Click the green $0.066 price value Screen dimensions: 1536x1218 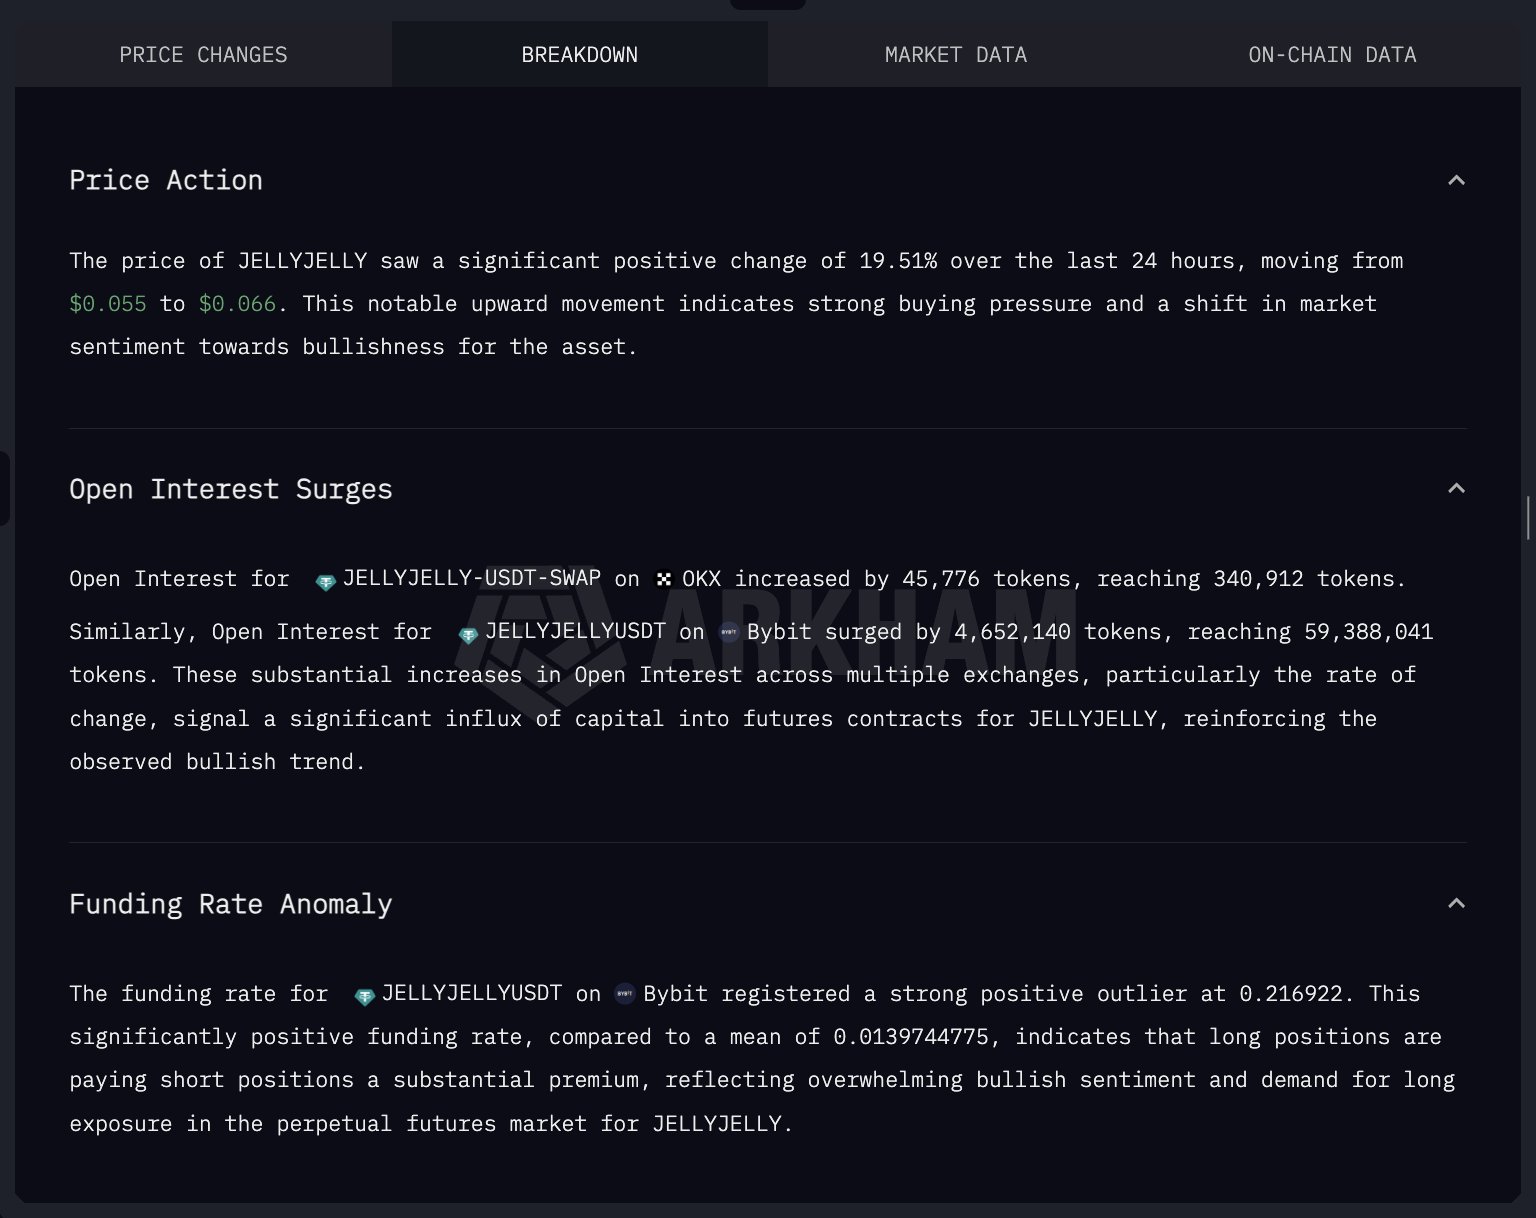[237, 304]
